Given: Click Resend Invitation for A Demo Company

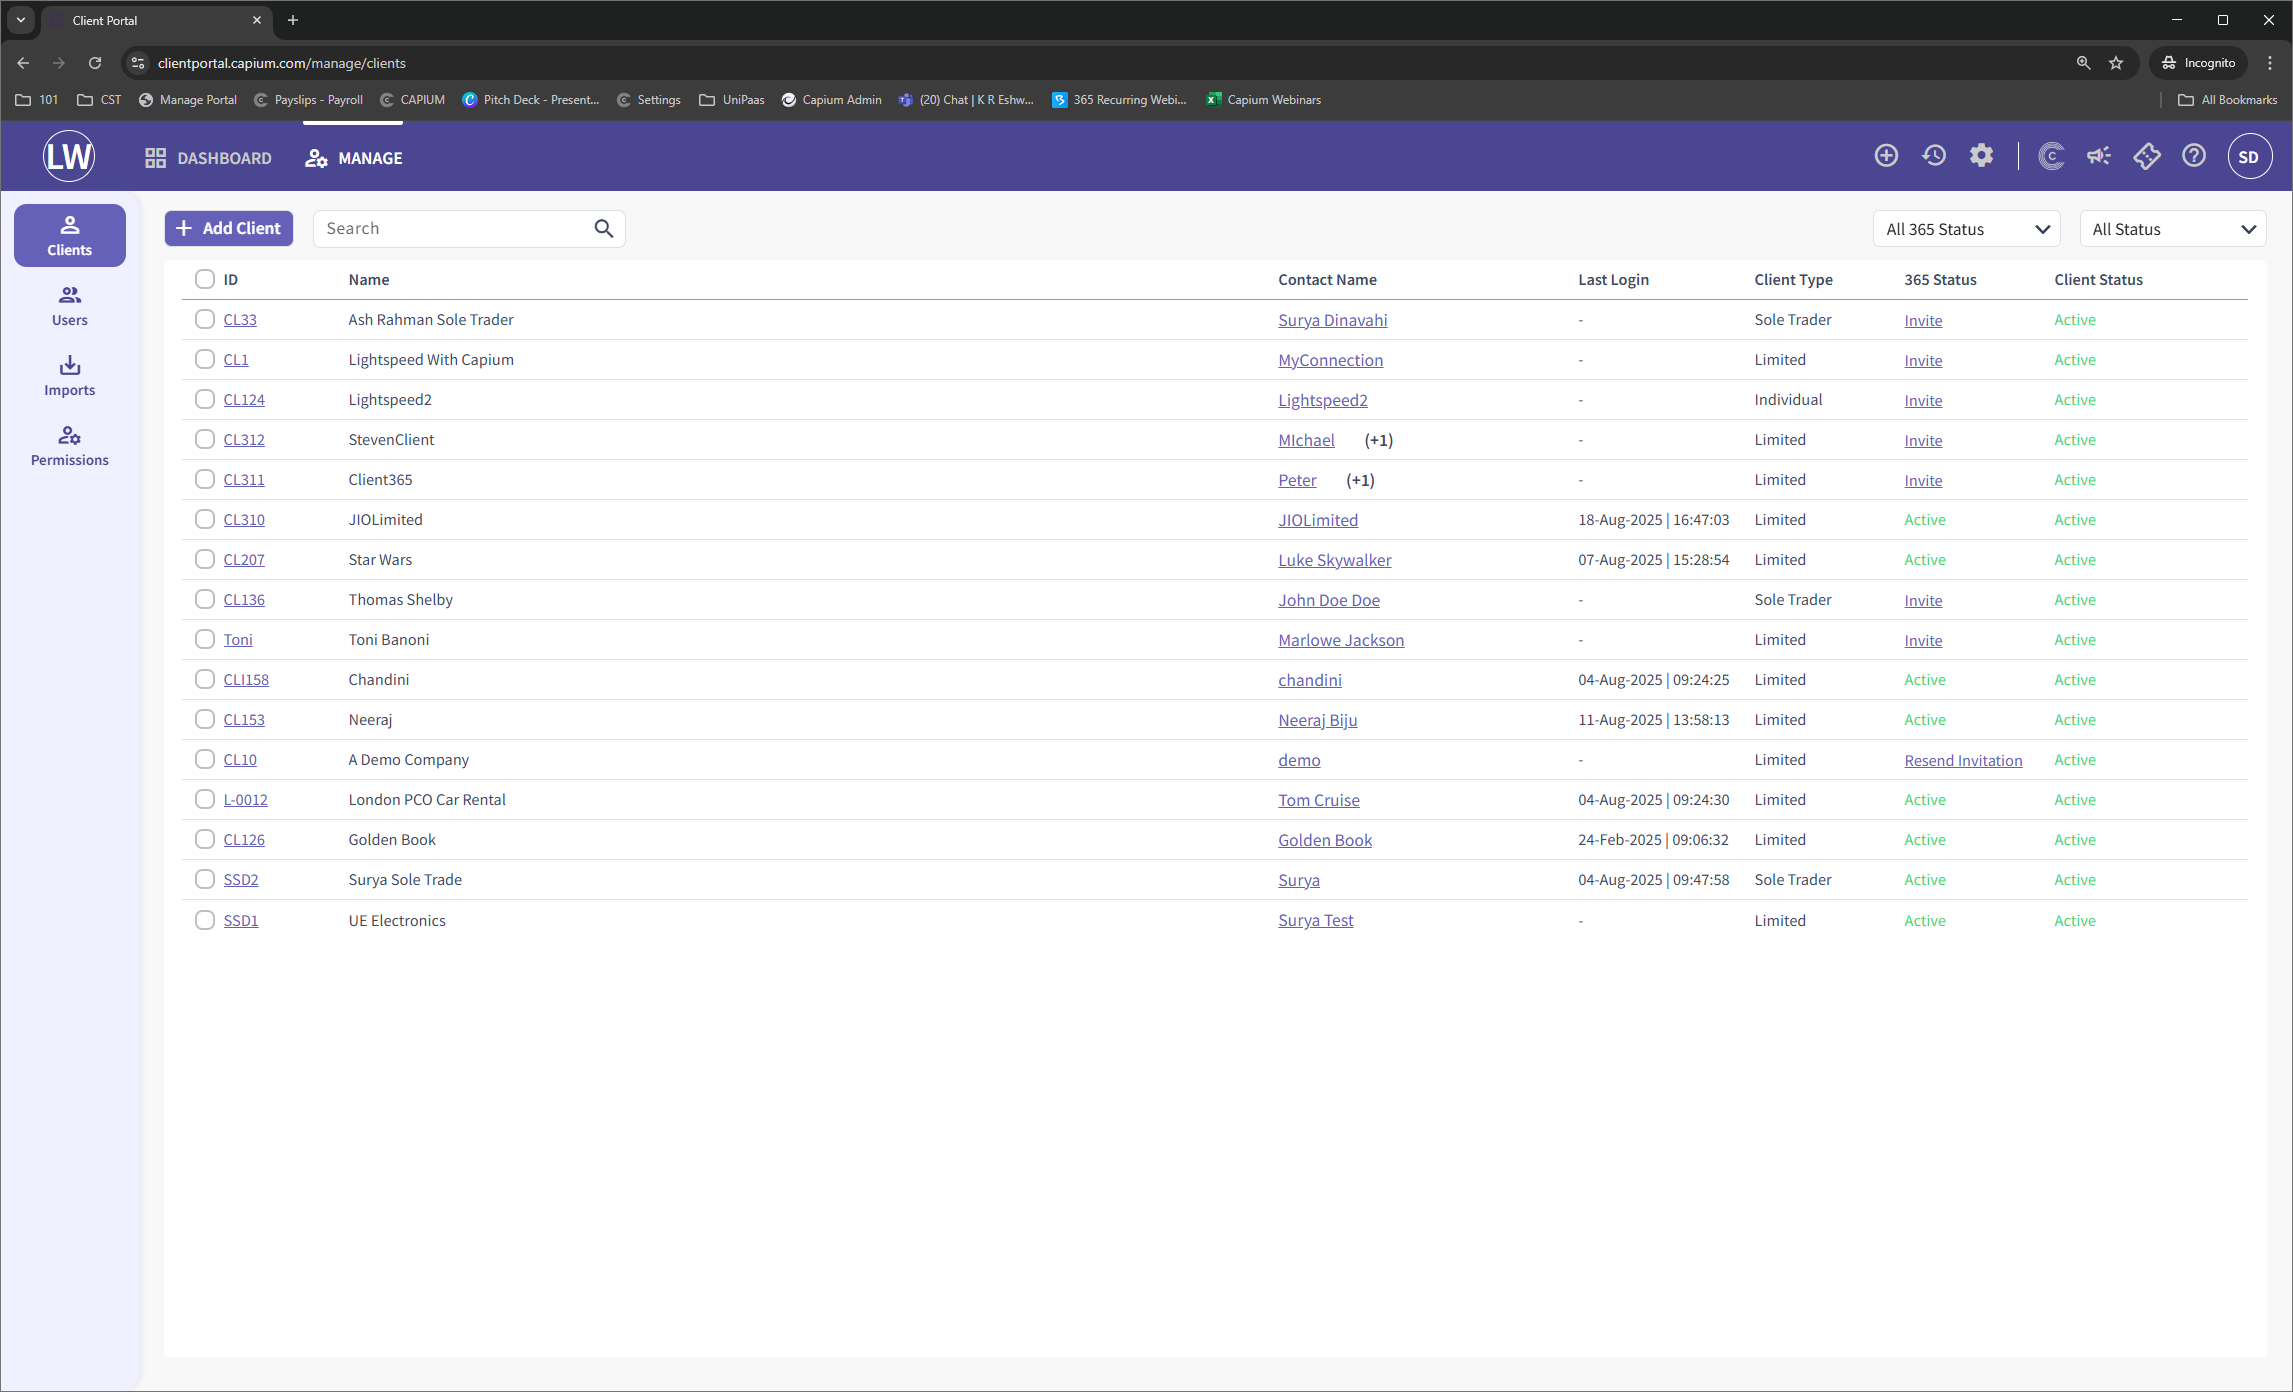Looking at the screenshot, I should tap(1962, 760).
